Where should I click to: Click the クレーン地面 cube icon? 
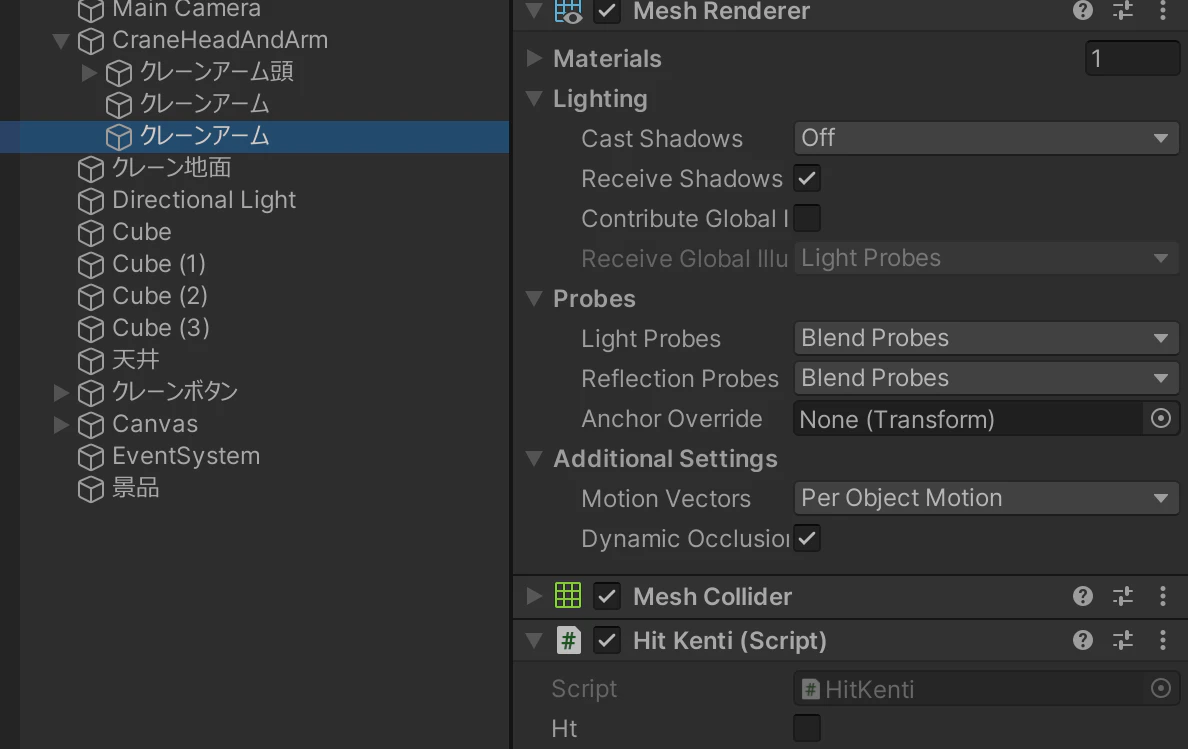click(x=91, y=169)
